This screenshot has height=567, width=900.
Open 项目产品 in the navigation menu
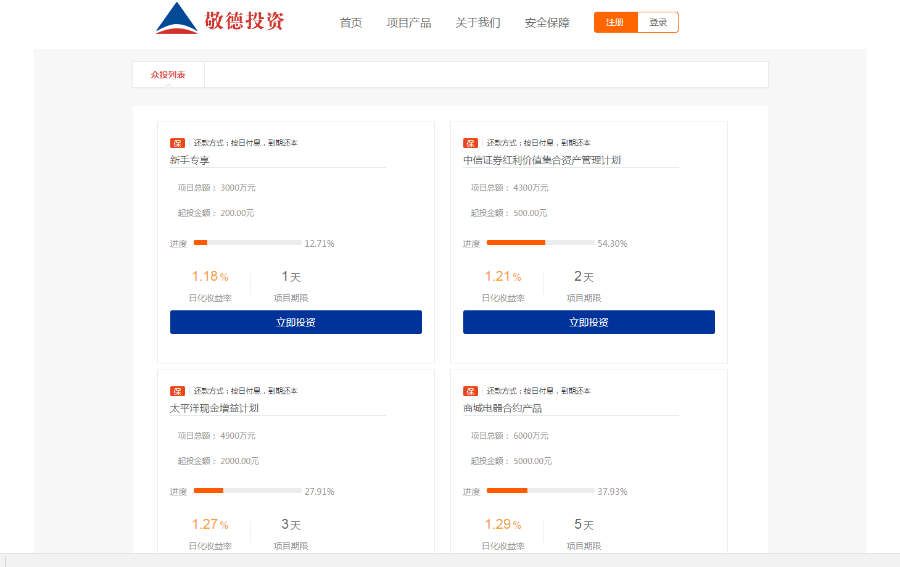click(x=409, y=23)
